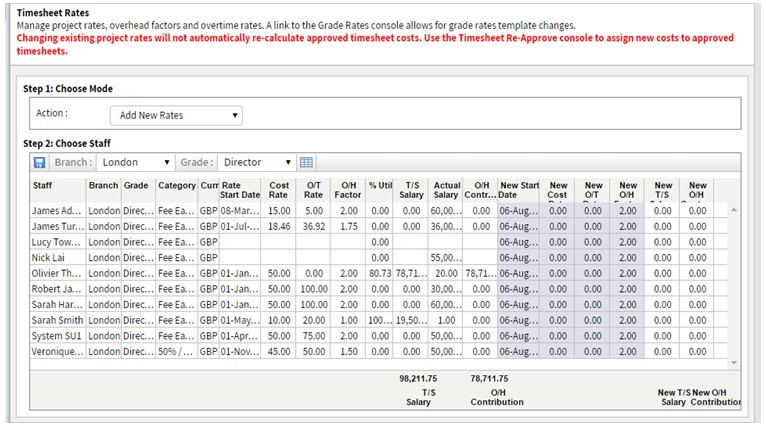Select the James Tur... staff row name
The width and height of the screenshot is (766, 426).
pyautogui.click(x=58, y=226)
